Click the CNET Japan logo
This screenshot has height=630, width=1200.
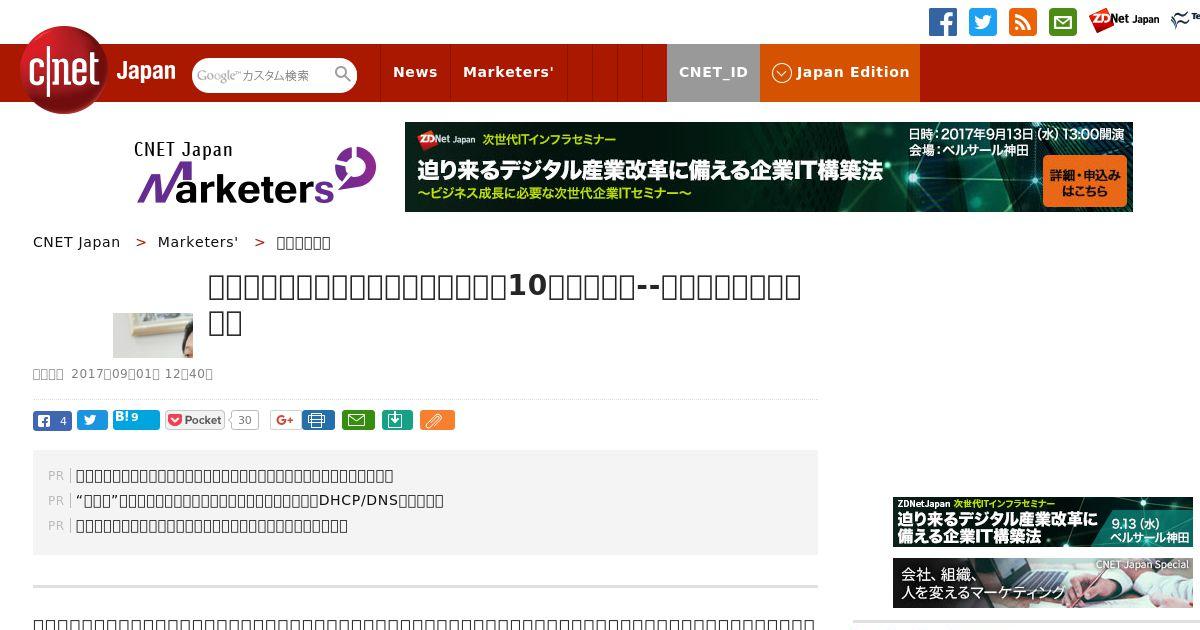98,71
